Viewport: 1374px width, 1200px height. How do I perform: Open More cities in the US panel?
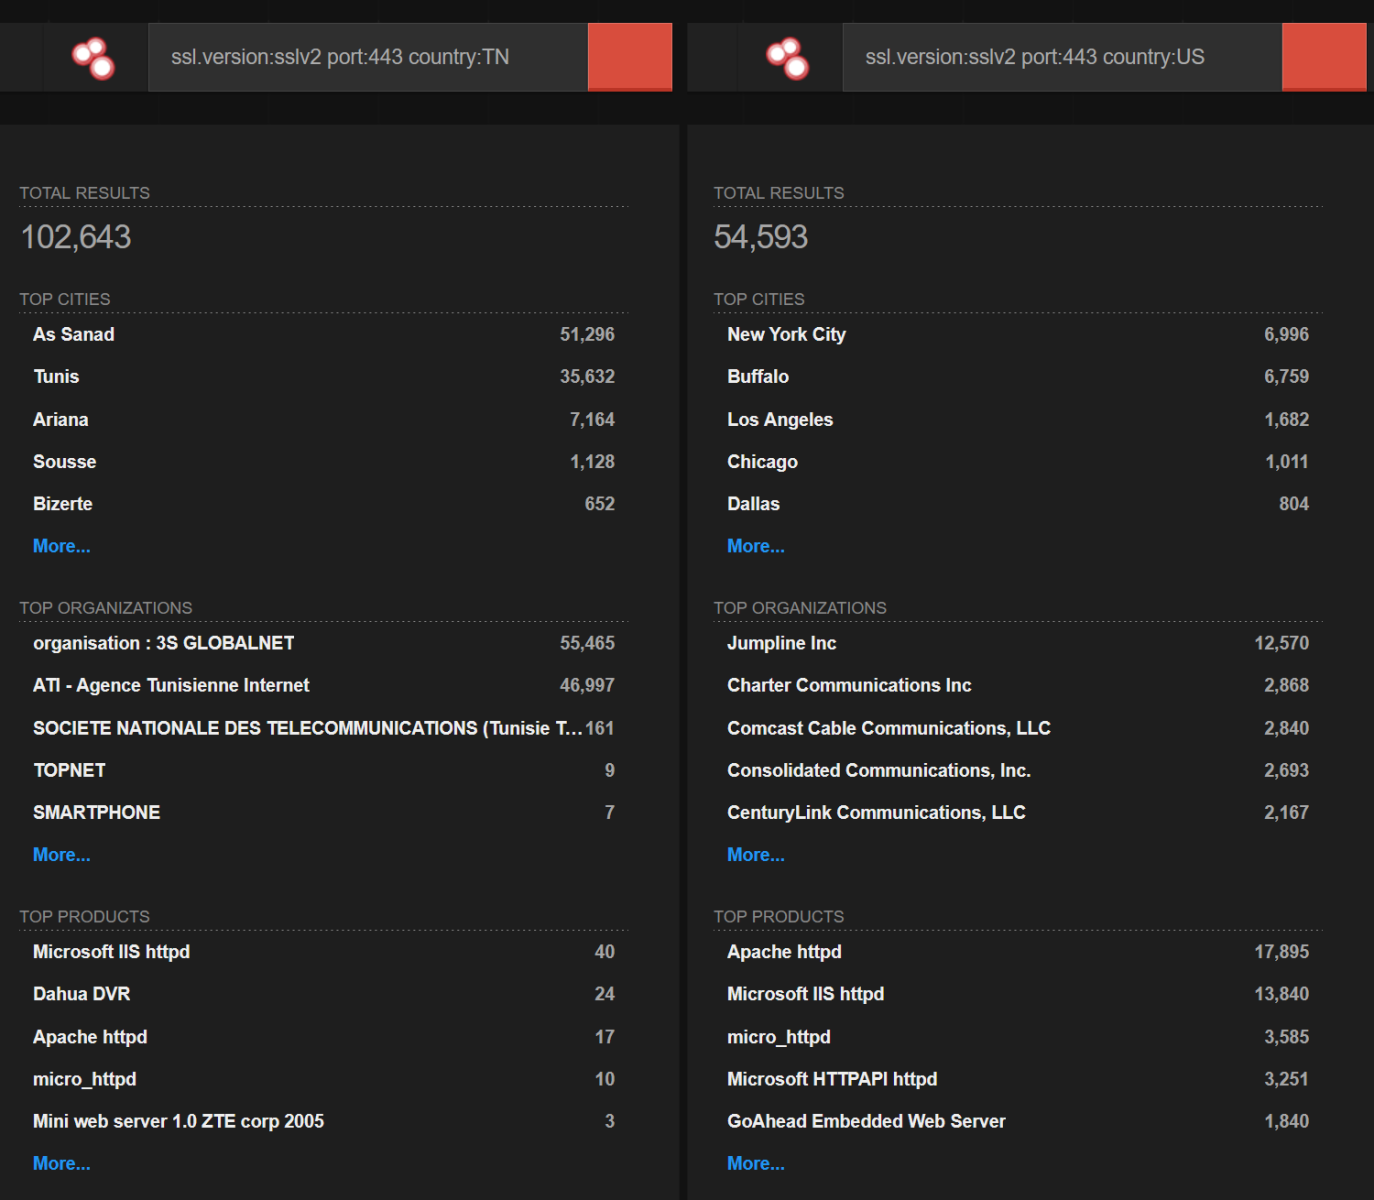756,546
